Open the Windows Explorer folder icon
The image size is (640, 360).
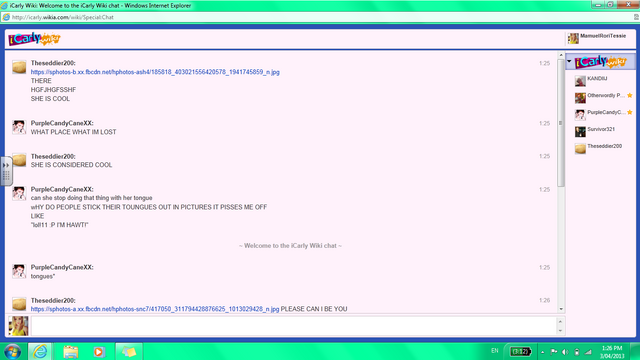click(x=70, y=351)
